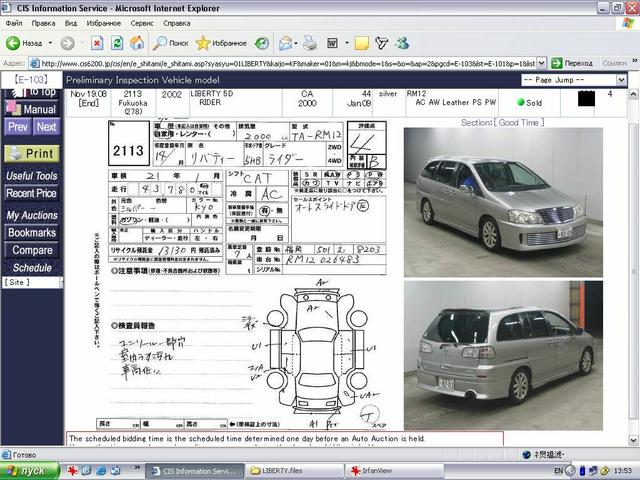Open Useful Tools in sidebar

(x=31, y=176)
